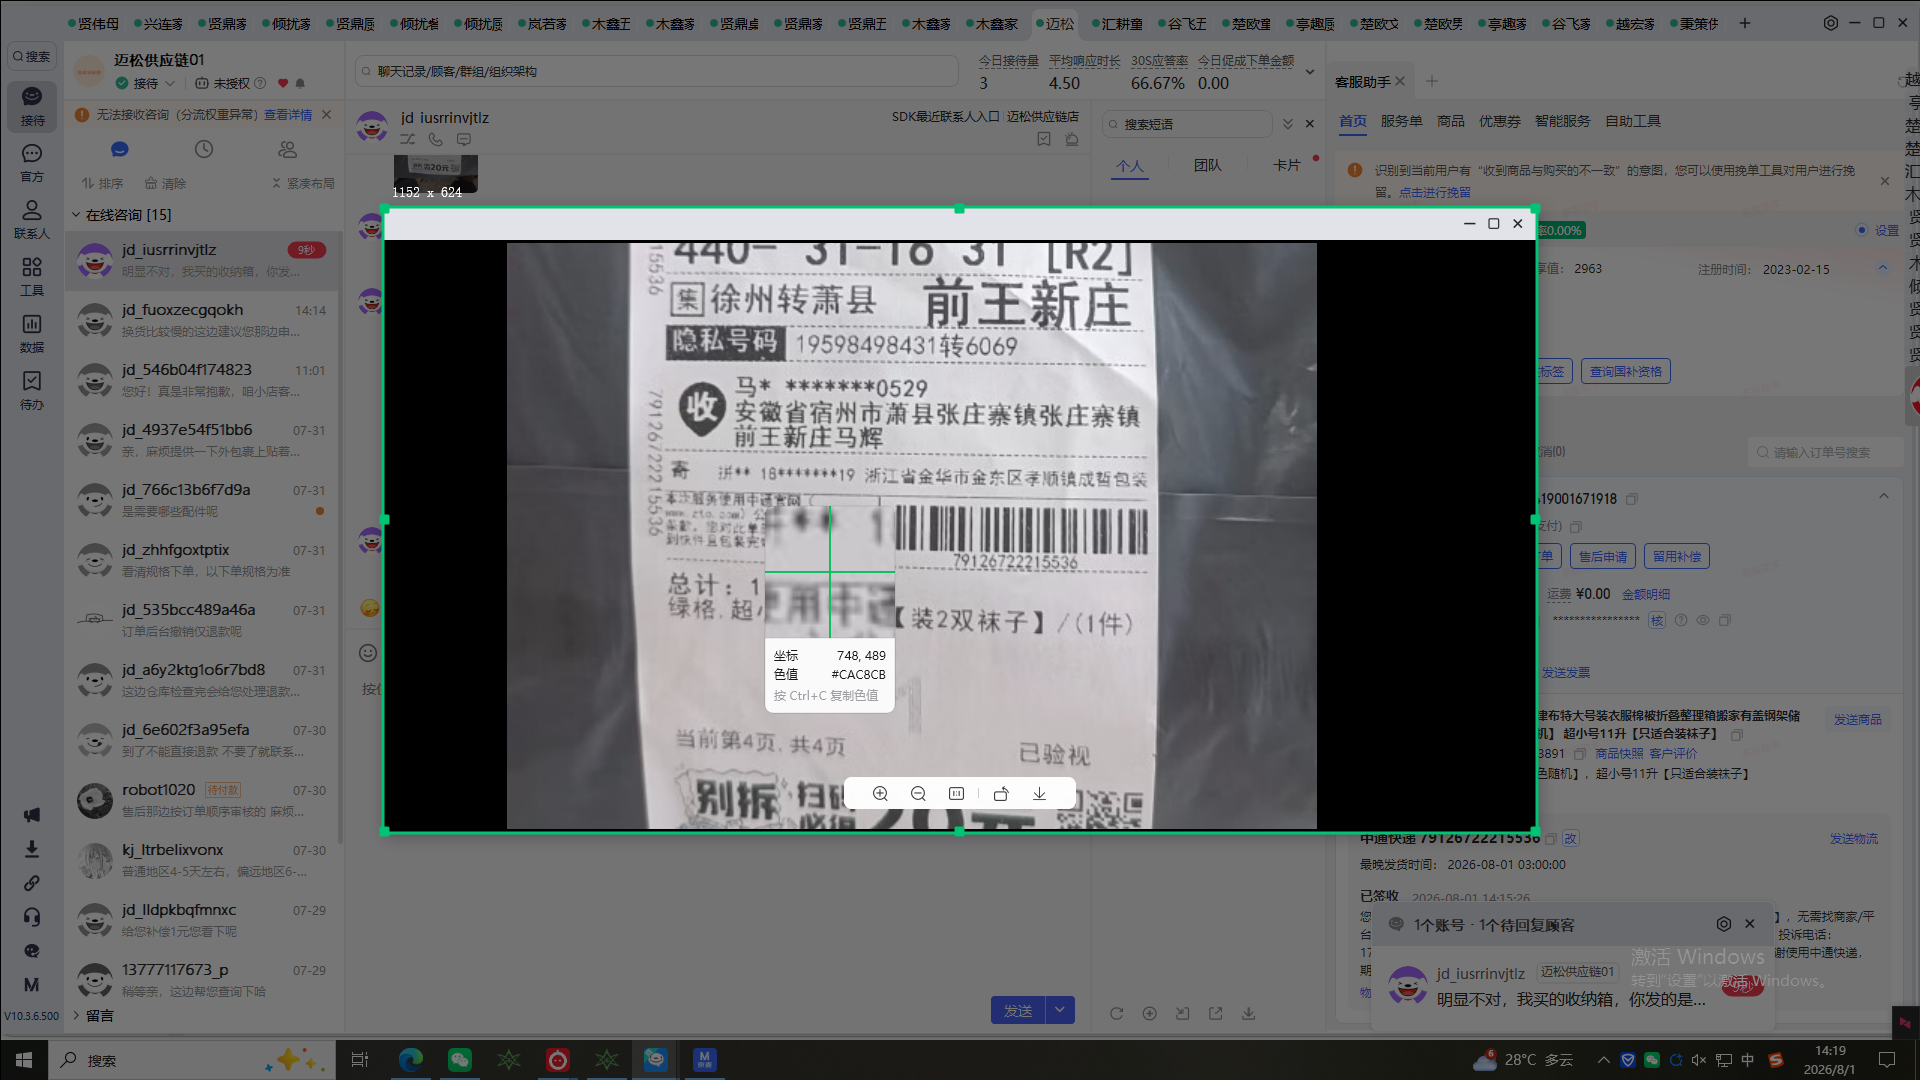Show the recent history clock tab
This screenshot has height=1080, width=1920.
click(204, 149)
